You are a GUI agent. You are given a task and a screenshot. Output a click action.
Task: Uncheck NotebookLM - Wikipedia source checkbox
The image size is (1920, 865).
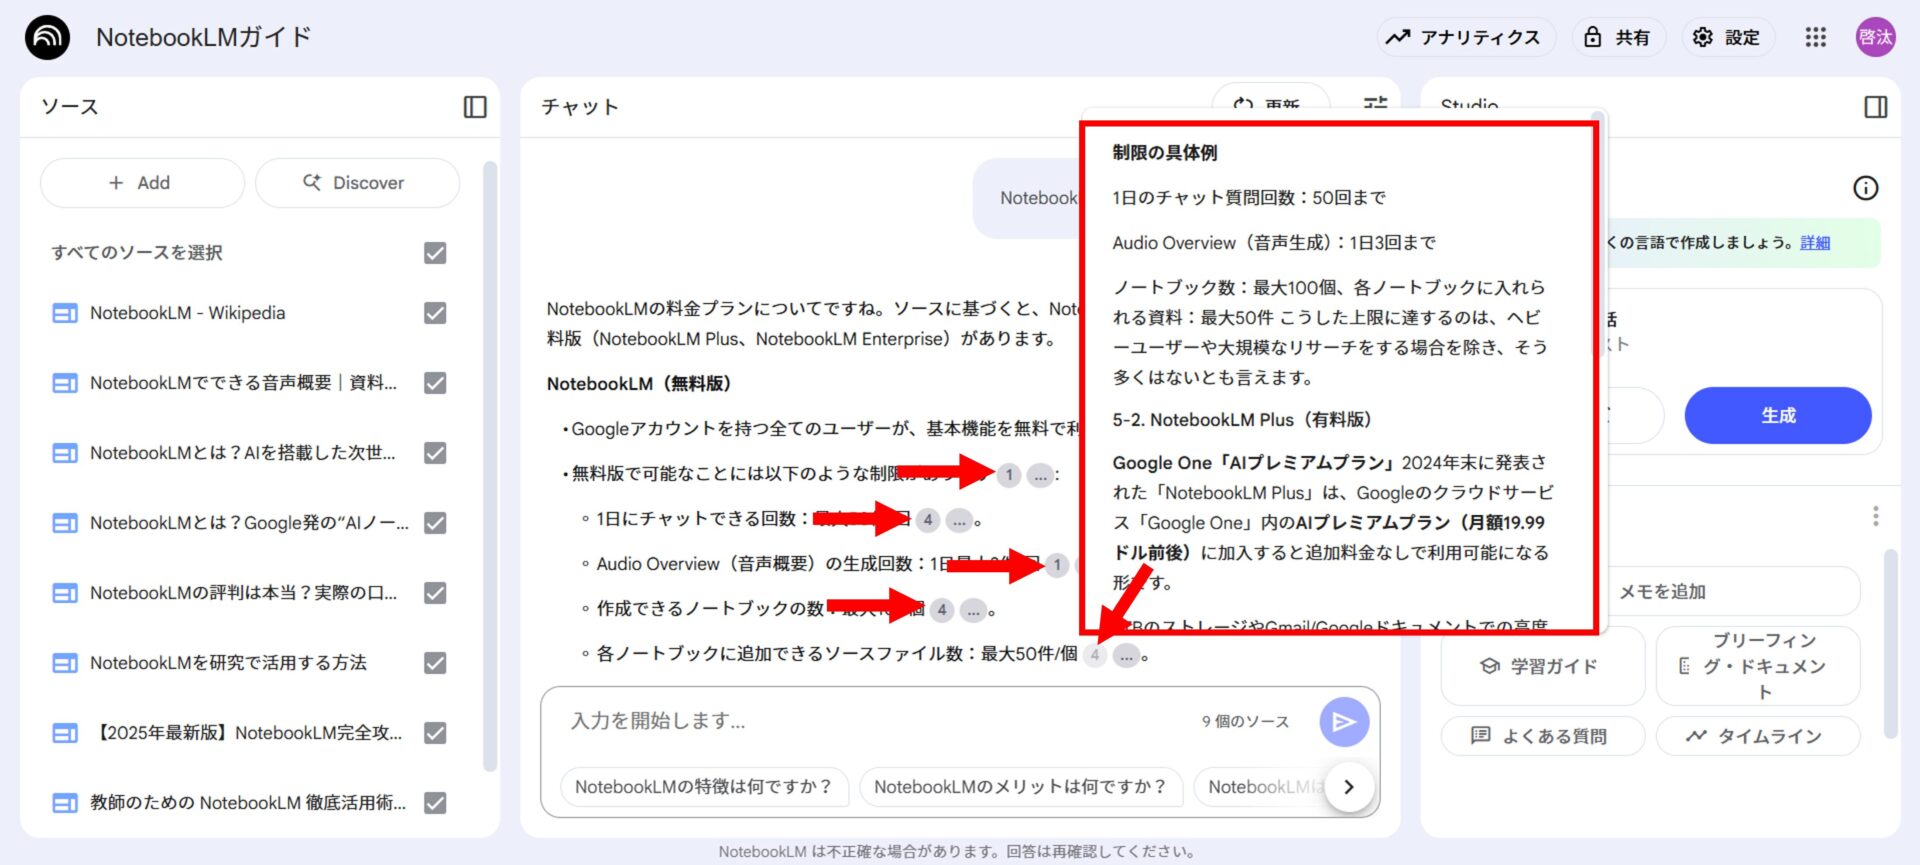point(435,313)
